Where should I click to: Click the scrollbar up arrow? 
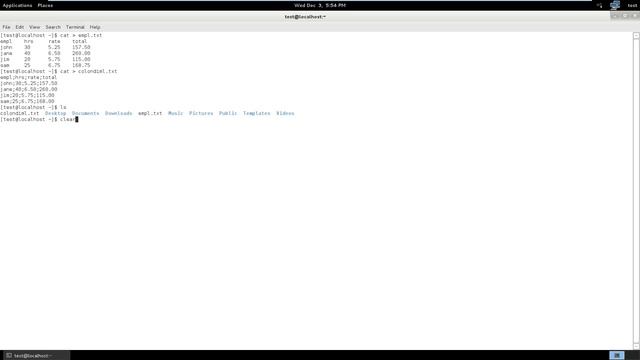636,36
